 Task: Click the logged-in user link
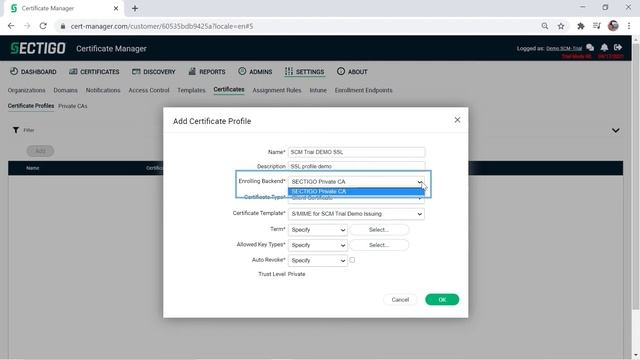(x=564, y=49)
